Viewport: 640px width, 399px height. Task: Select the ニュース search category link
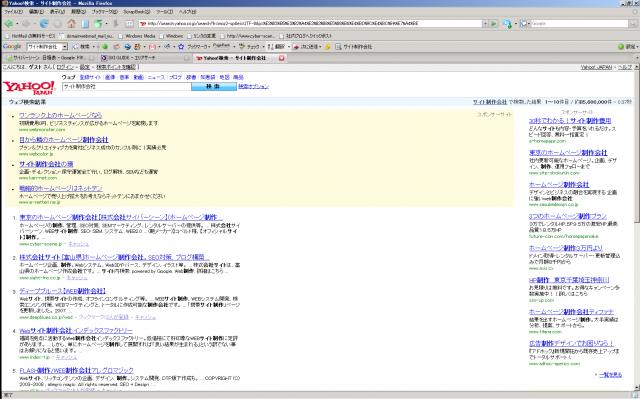click(x=156, y=77)
